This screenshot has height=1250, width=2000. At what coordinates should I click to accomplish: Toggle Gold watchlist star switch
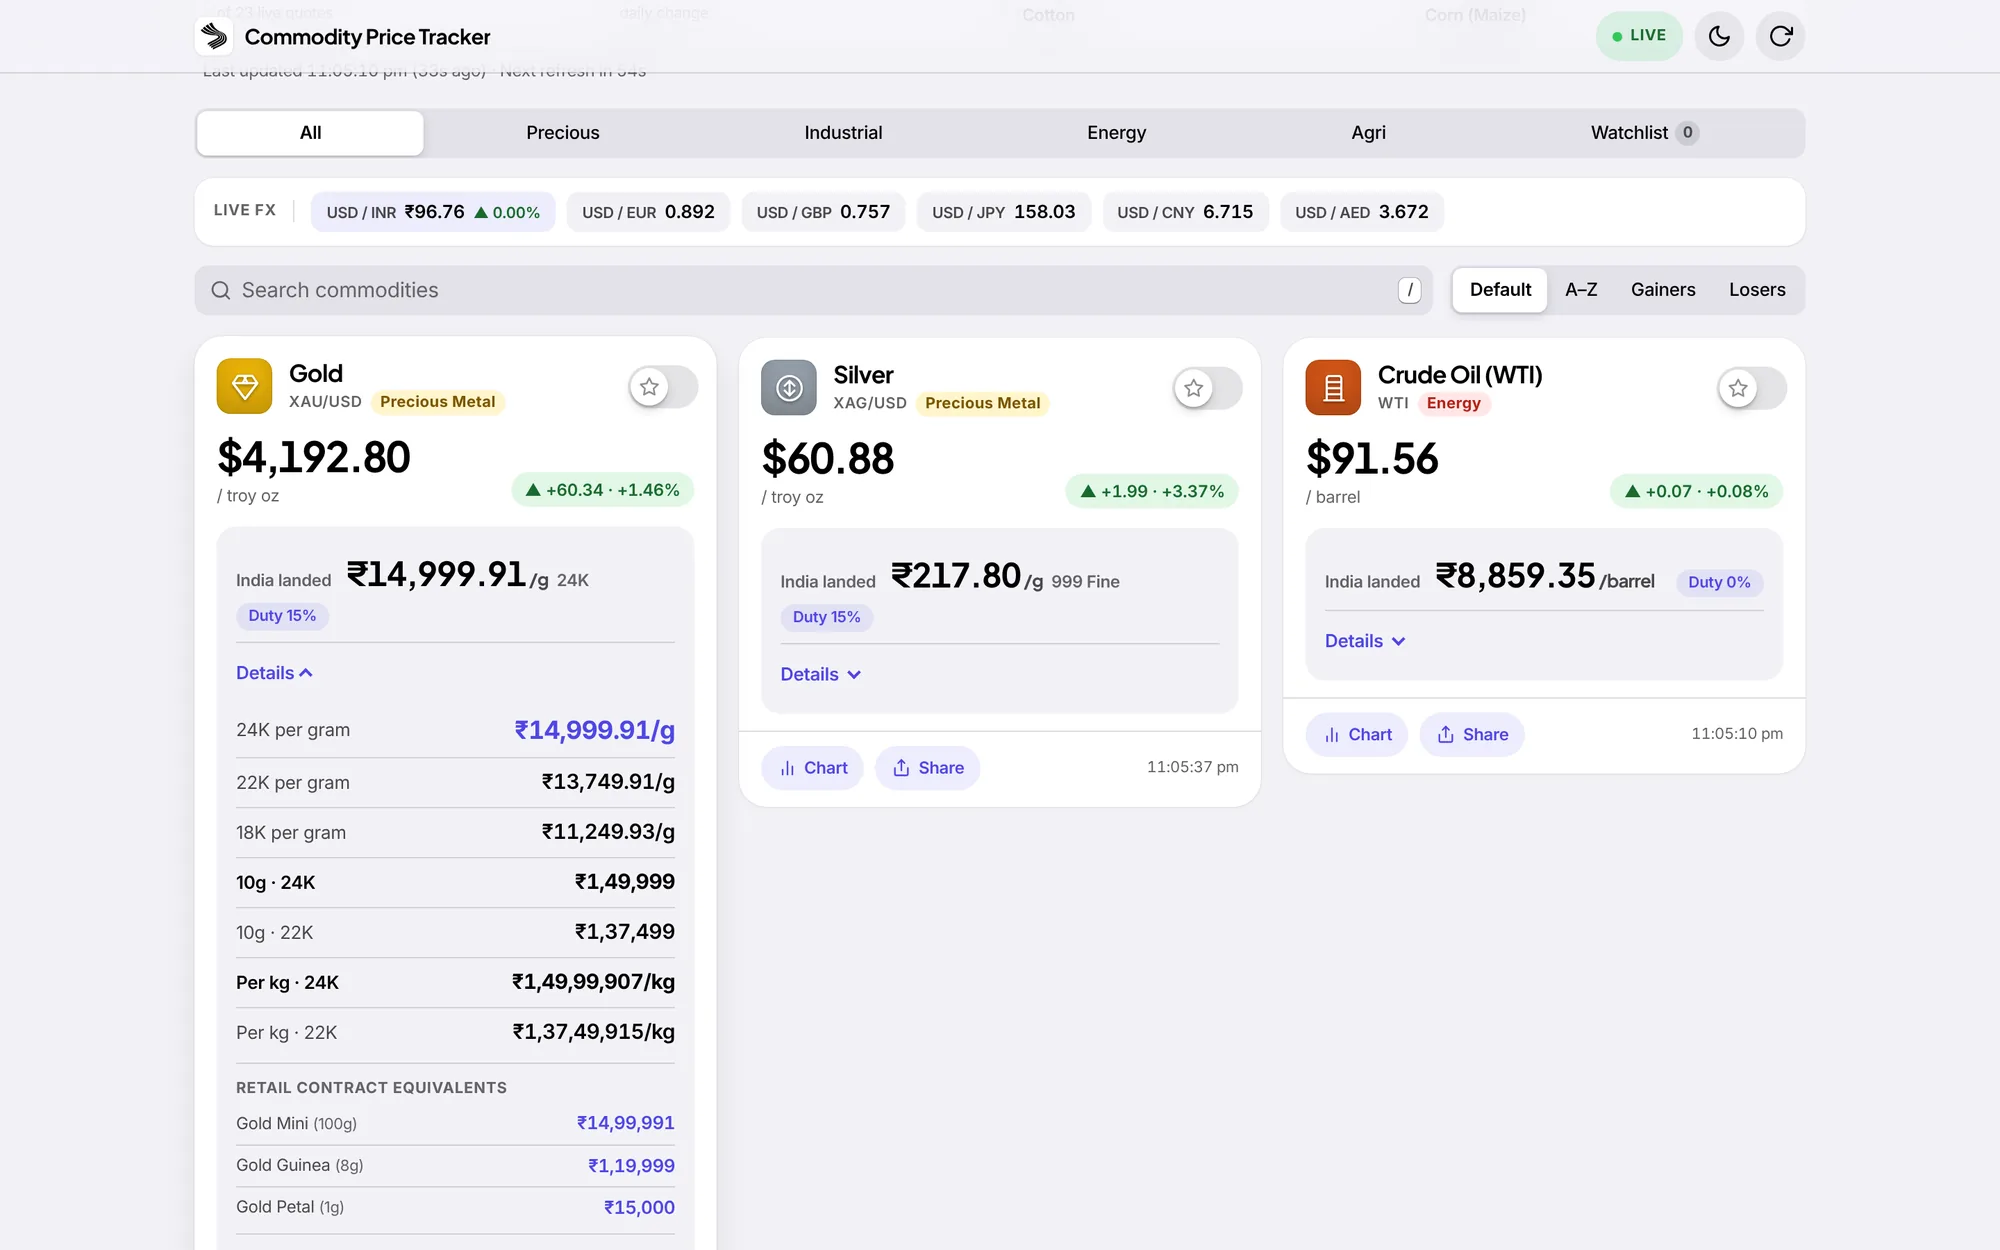click(663, 387)
